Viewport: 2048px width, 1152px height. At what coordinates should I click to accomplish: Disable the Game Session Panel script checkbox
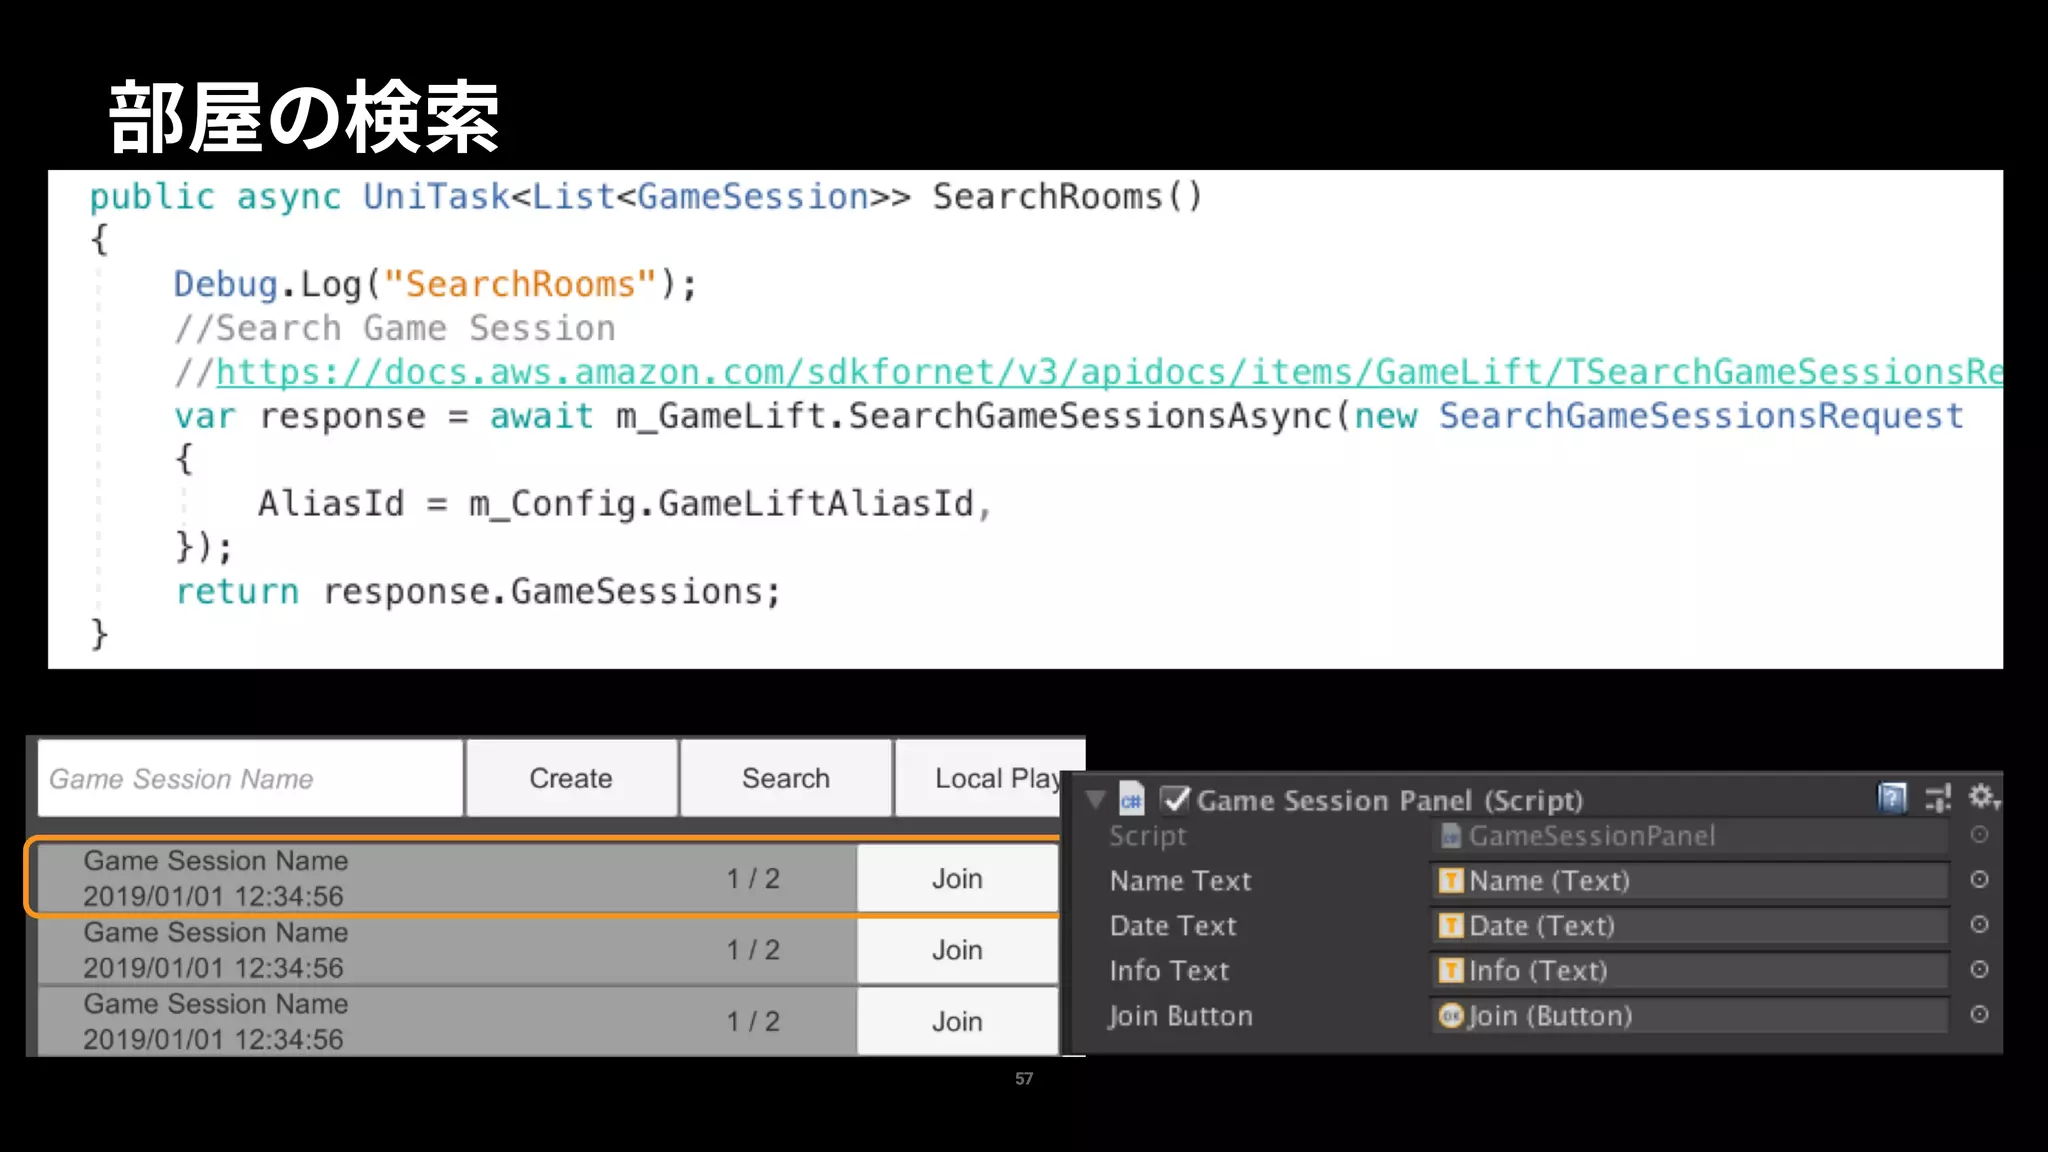pos(1175,799)
